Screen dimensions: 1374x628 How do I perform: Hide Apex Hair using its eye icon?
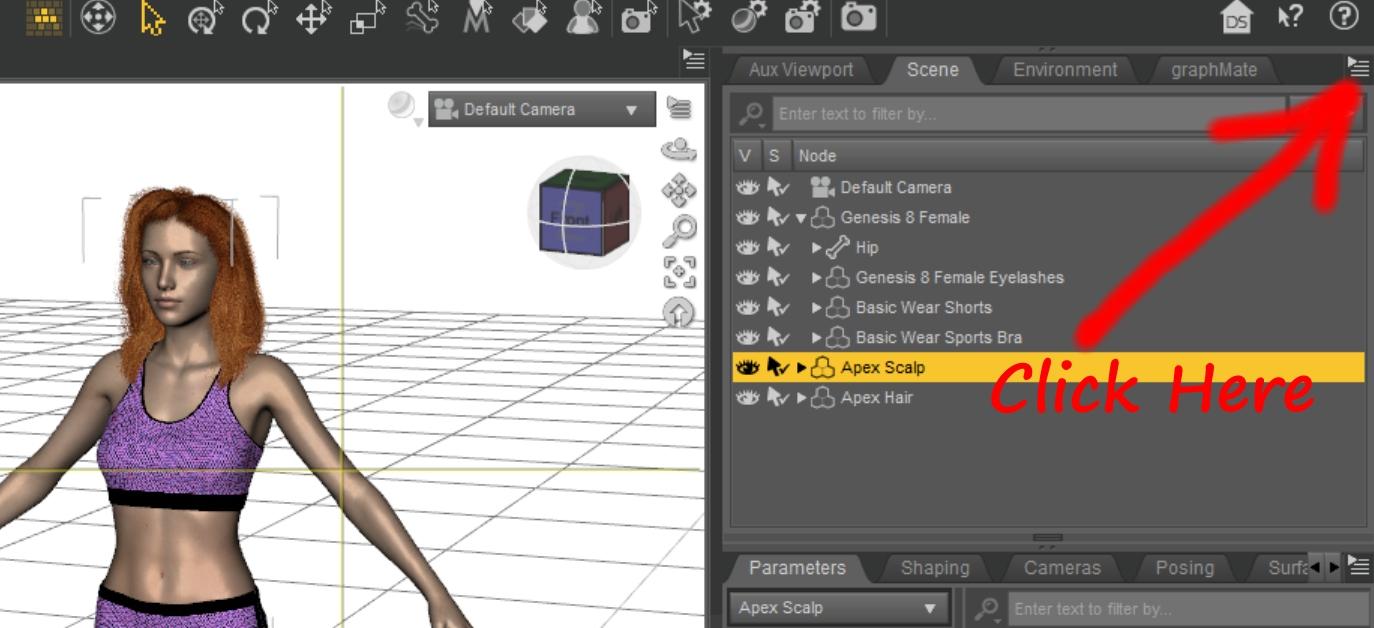point(746,397)
